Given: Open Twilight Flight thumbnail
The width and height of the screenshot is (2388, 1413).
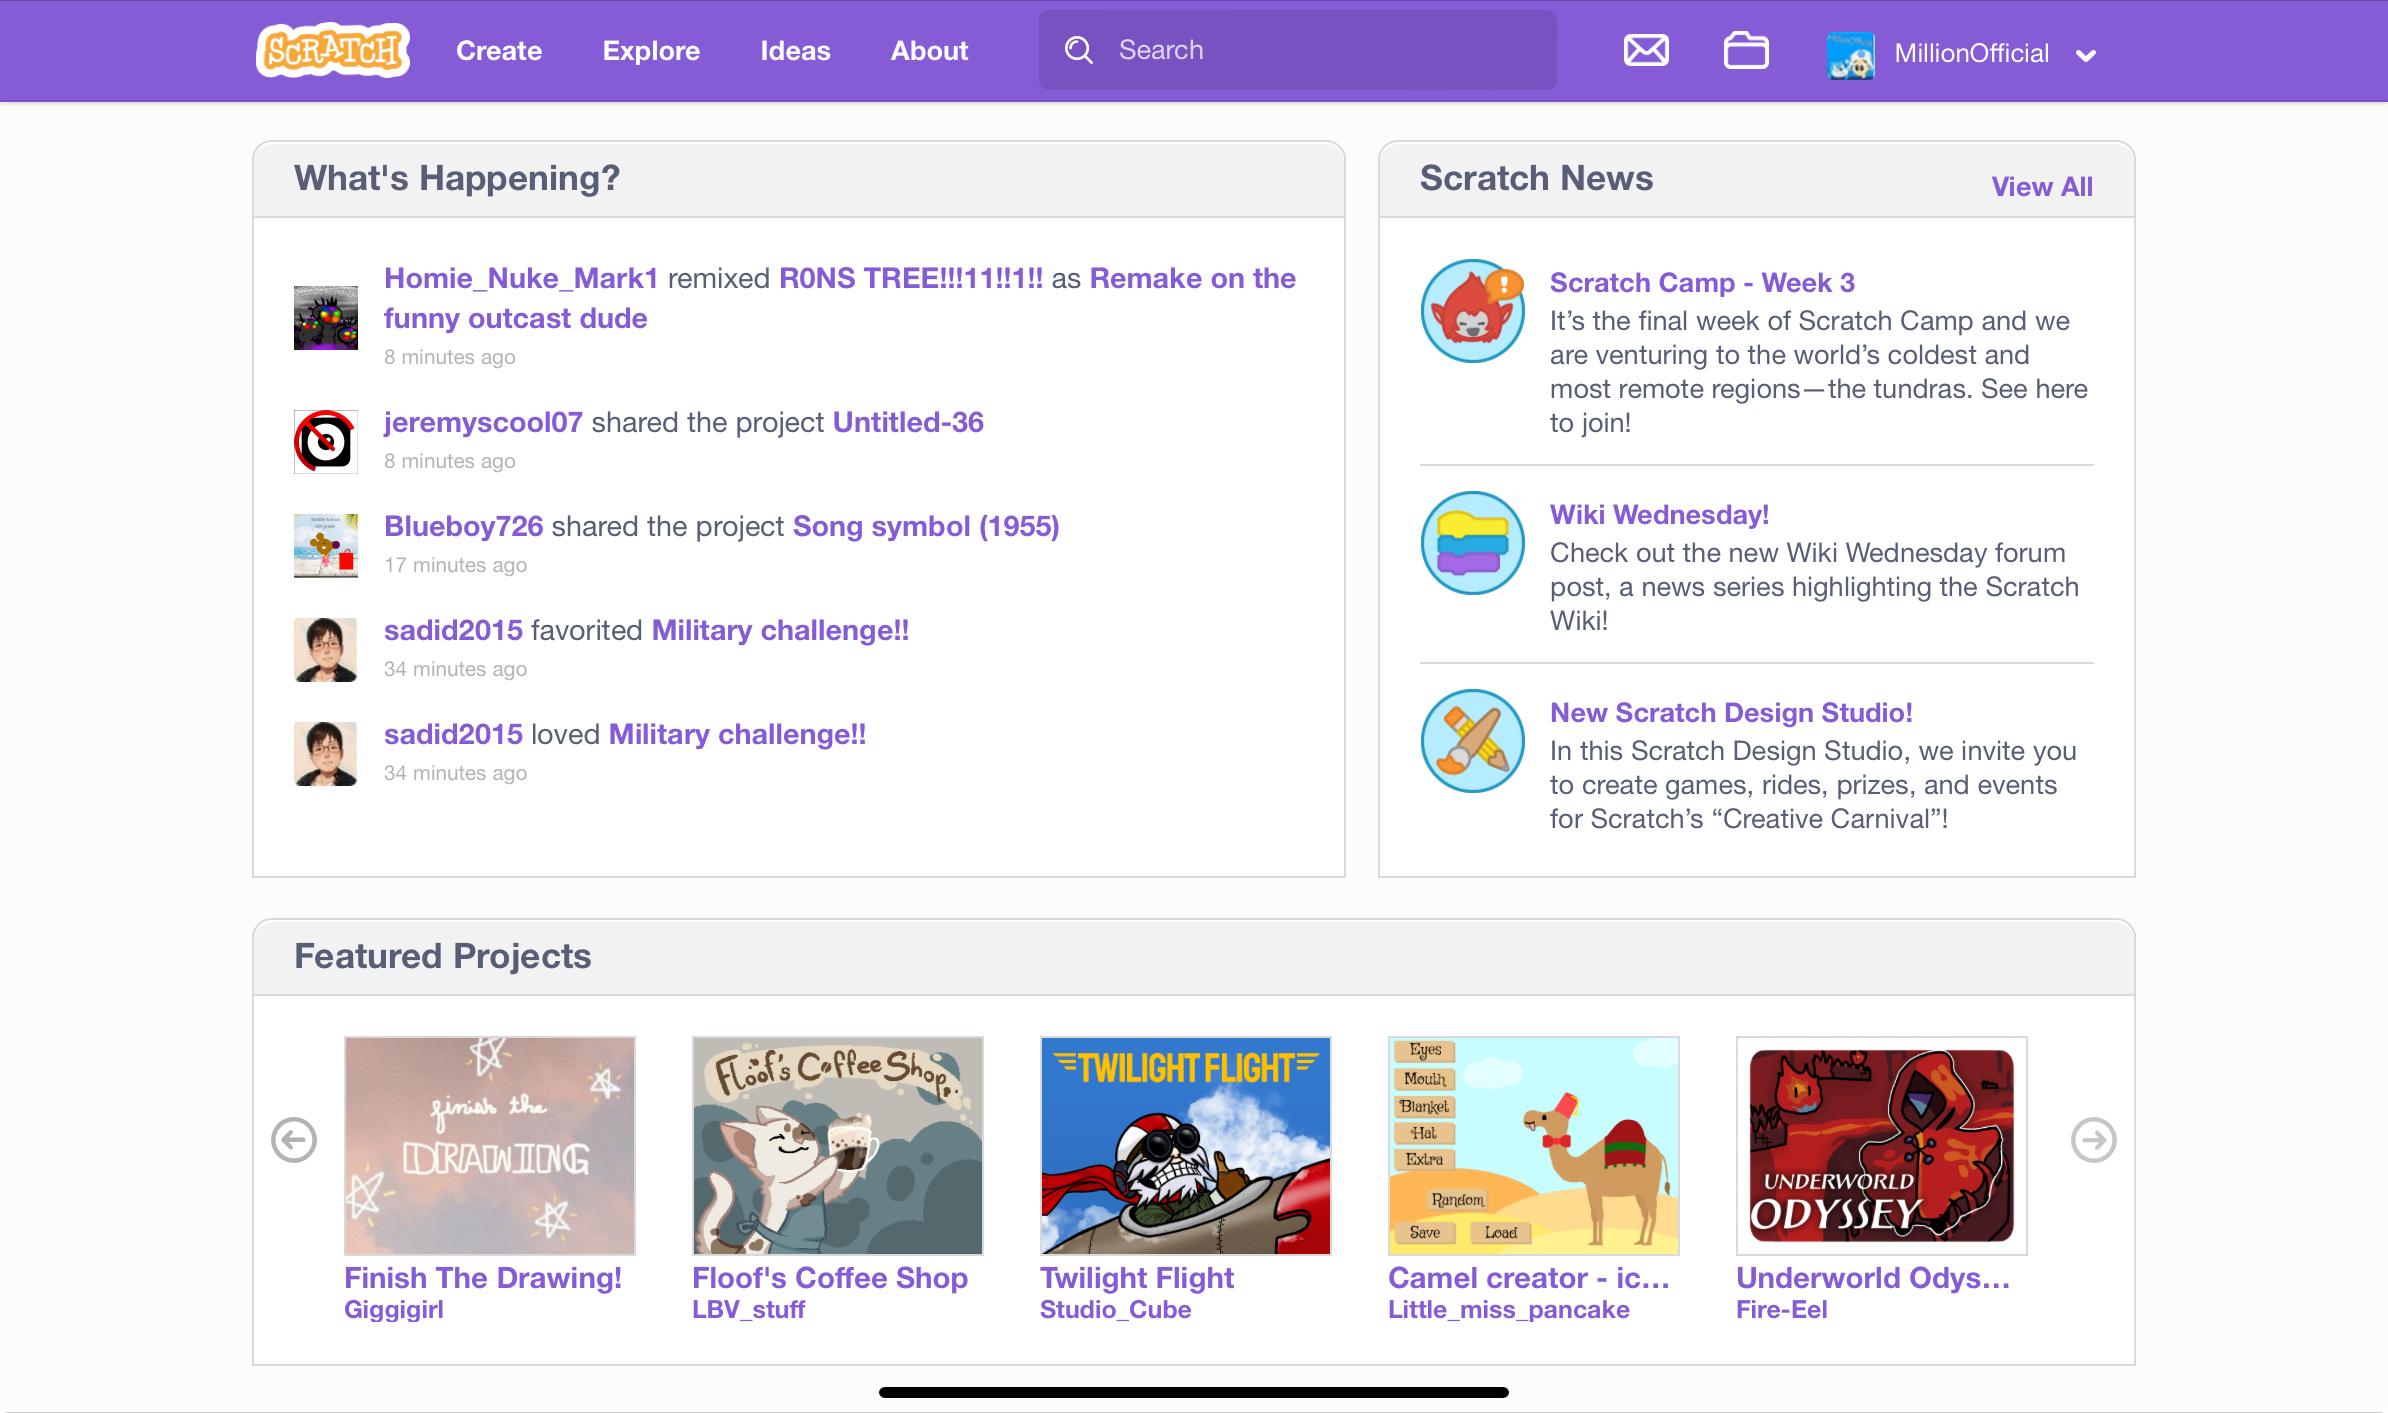Looking at the screenshot, I should 1186,1146.
